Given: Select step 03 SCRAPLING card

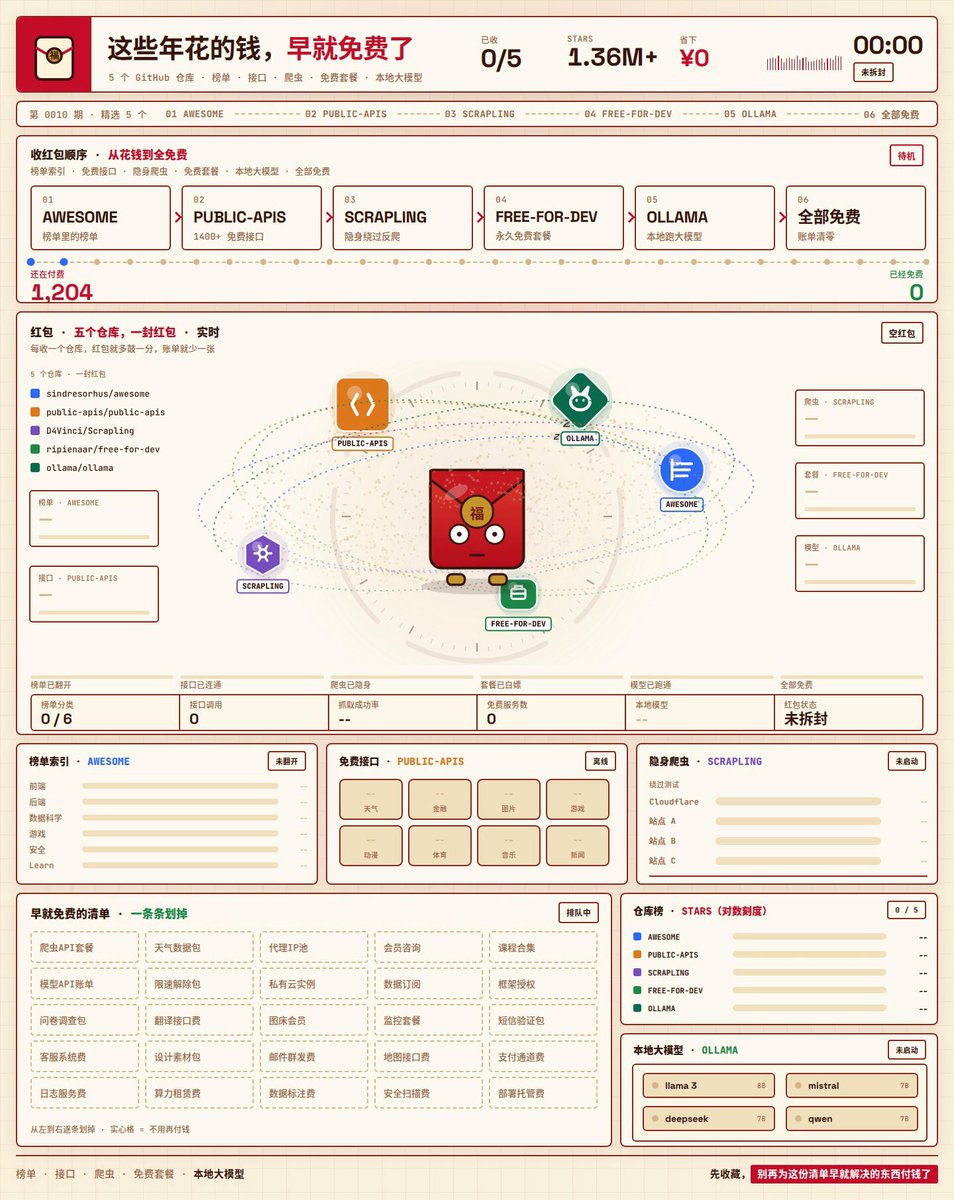Looking at the screenshot, I should 402,218.
